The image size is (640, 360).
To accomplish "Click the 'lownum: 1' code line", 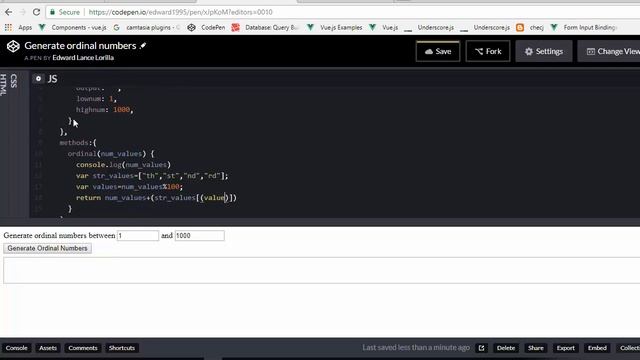I will point(96,99).
